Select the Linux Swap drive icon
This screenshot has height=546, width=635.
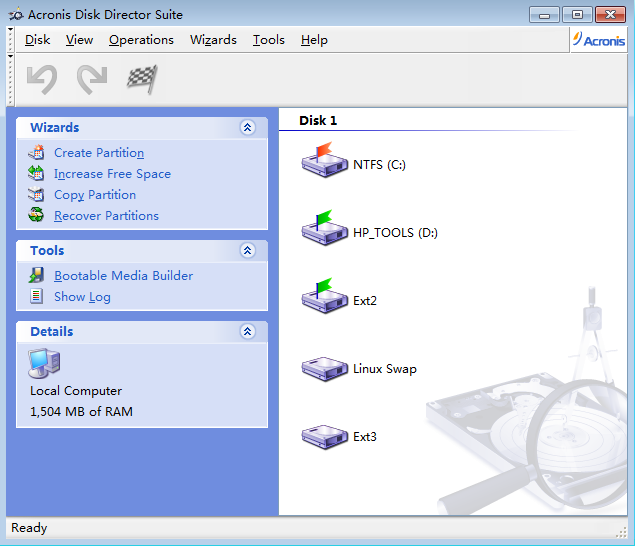tap(324, 369)
